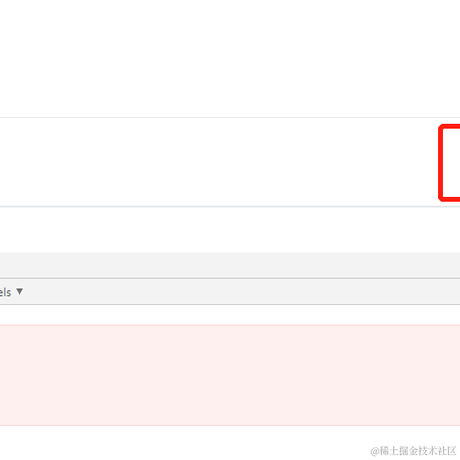Select the pink error message row

point(230,375)
